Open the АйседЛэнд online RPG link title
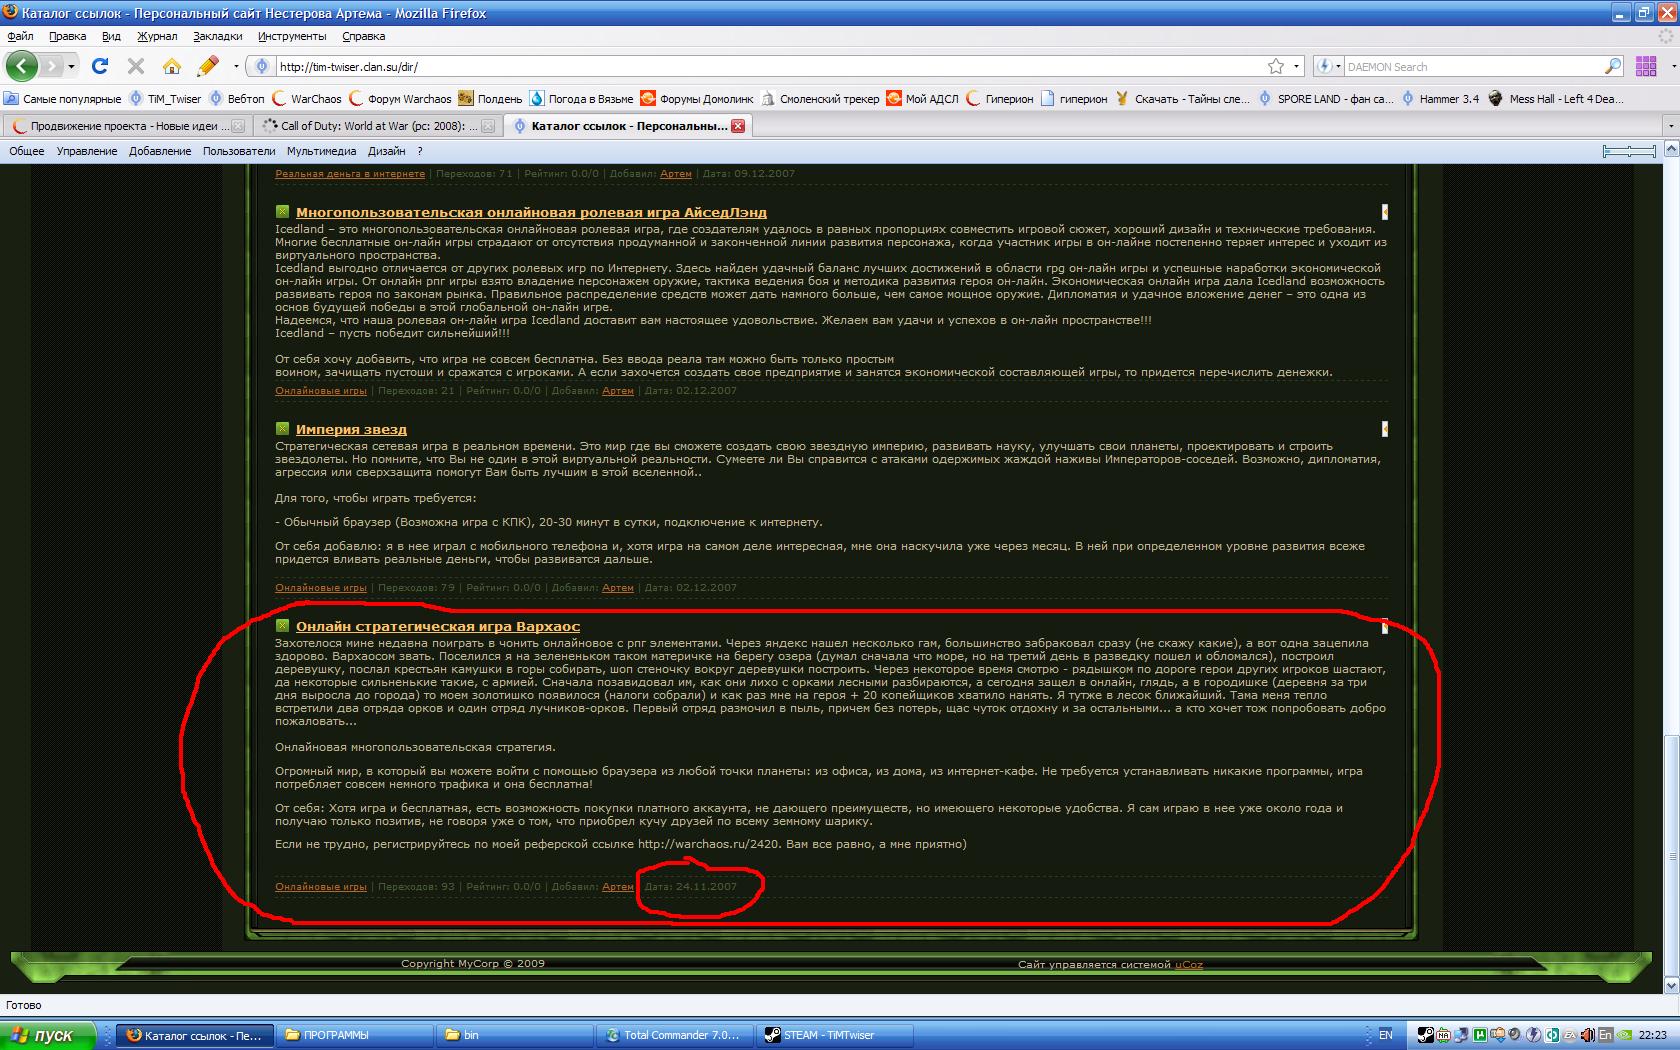 click(x=531, y=212)
